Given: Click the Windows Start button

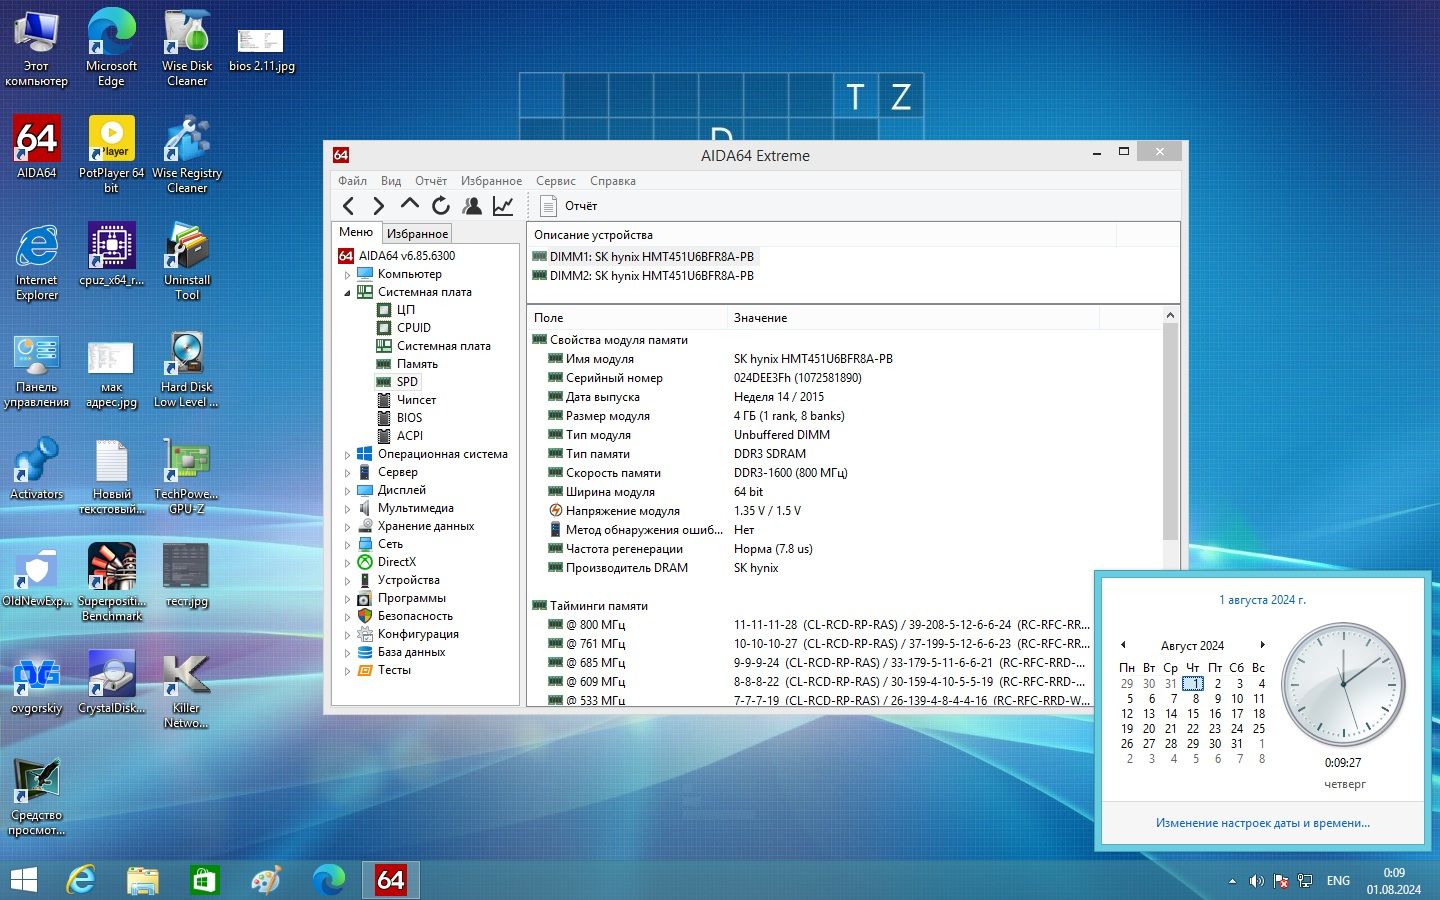Looking at the screenshot, I should click(23, 880).
